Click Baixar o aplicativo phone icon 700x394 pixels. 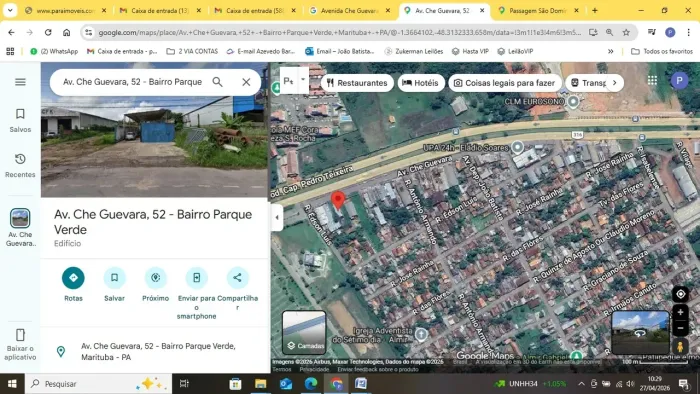[x=20, y=335]
